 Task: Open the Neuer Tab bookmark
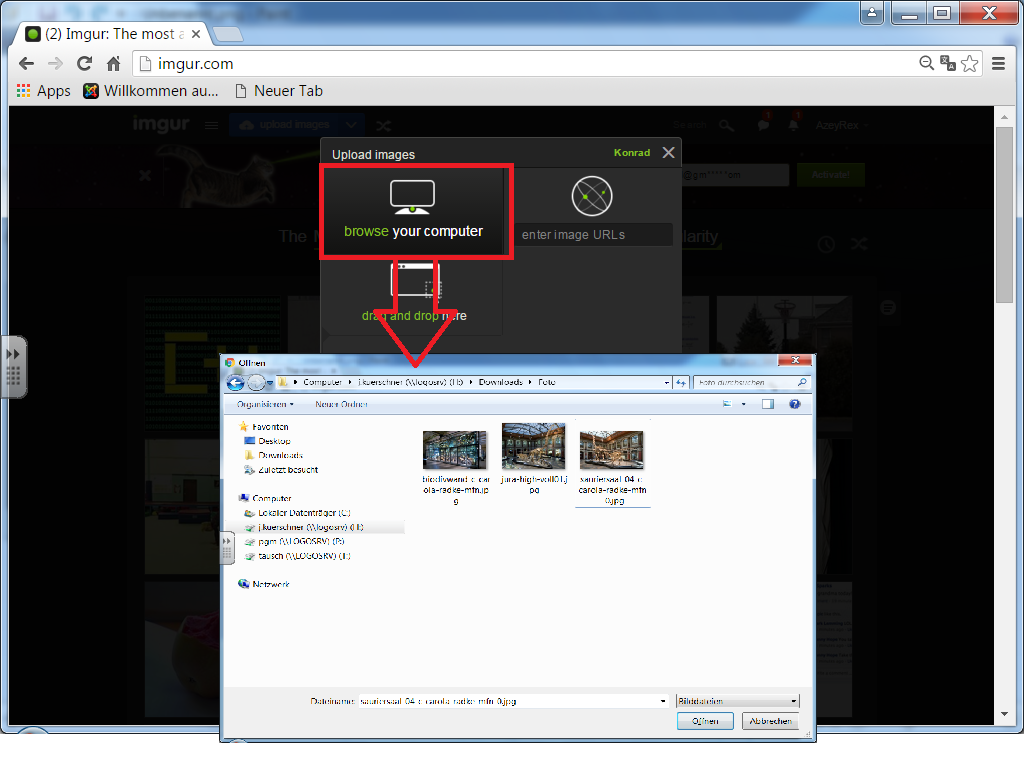[x=278, y=91]
